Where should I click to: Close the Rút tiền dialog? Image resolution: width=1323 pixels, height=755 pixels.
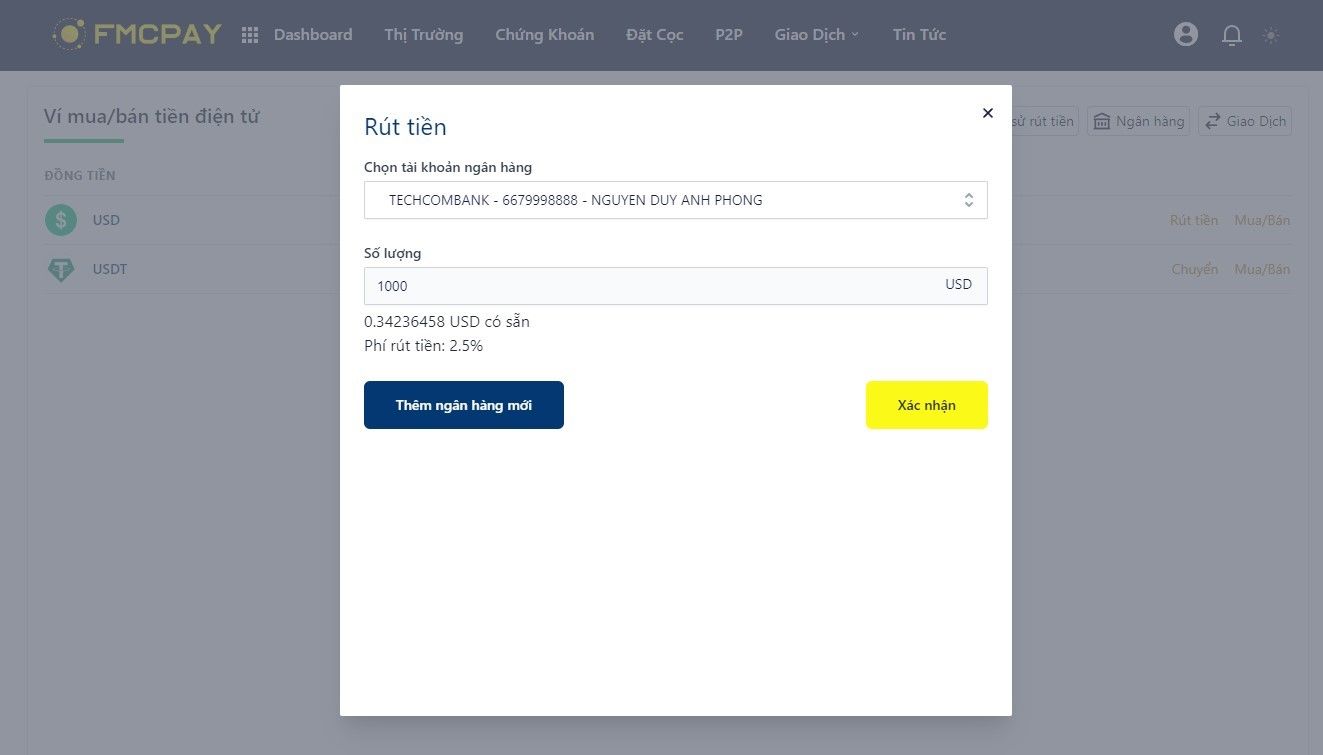(988, 113)
